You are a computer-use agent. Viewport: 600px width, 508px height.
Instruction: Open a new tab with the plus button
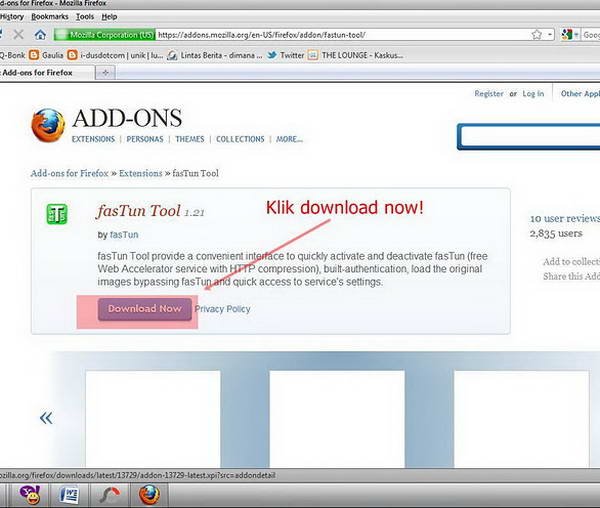click(106, 73)
